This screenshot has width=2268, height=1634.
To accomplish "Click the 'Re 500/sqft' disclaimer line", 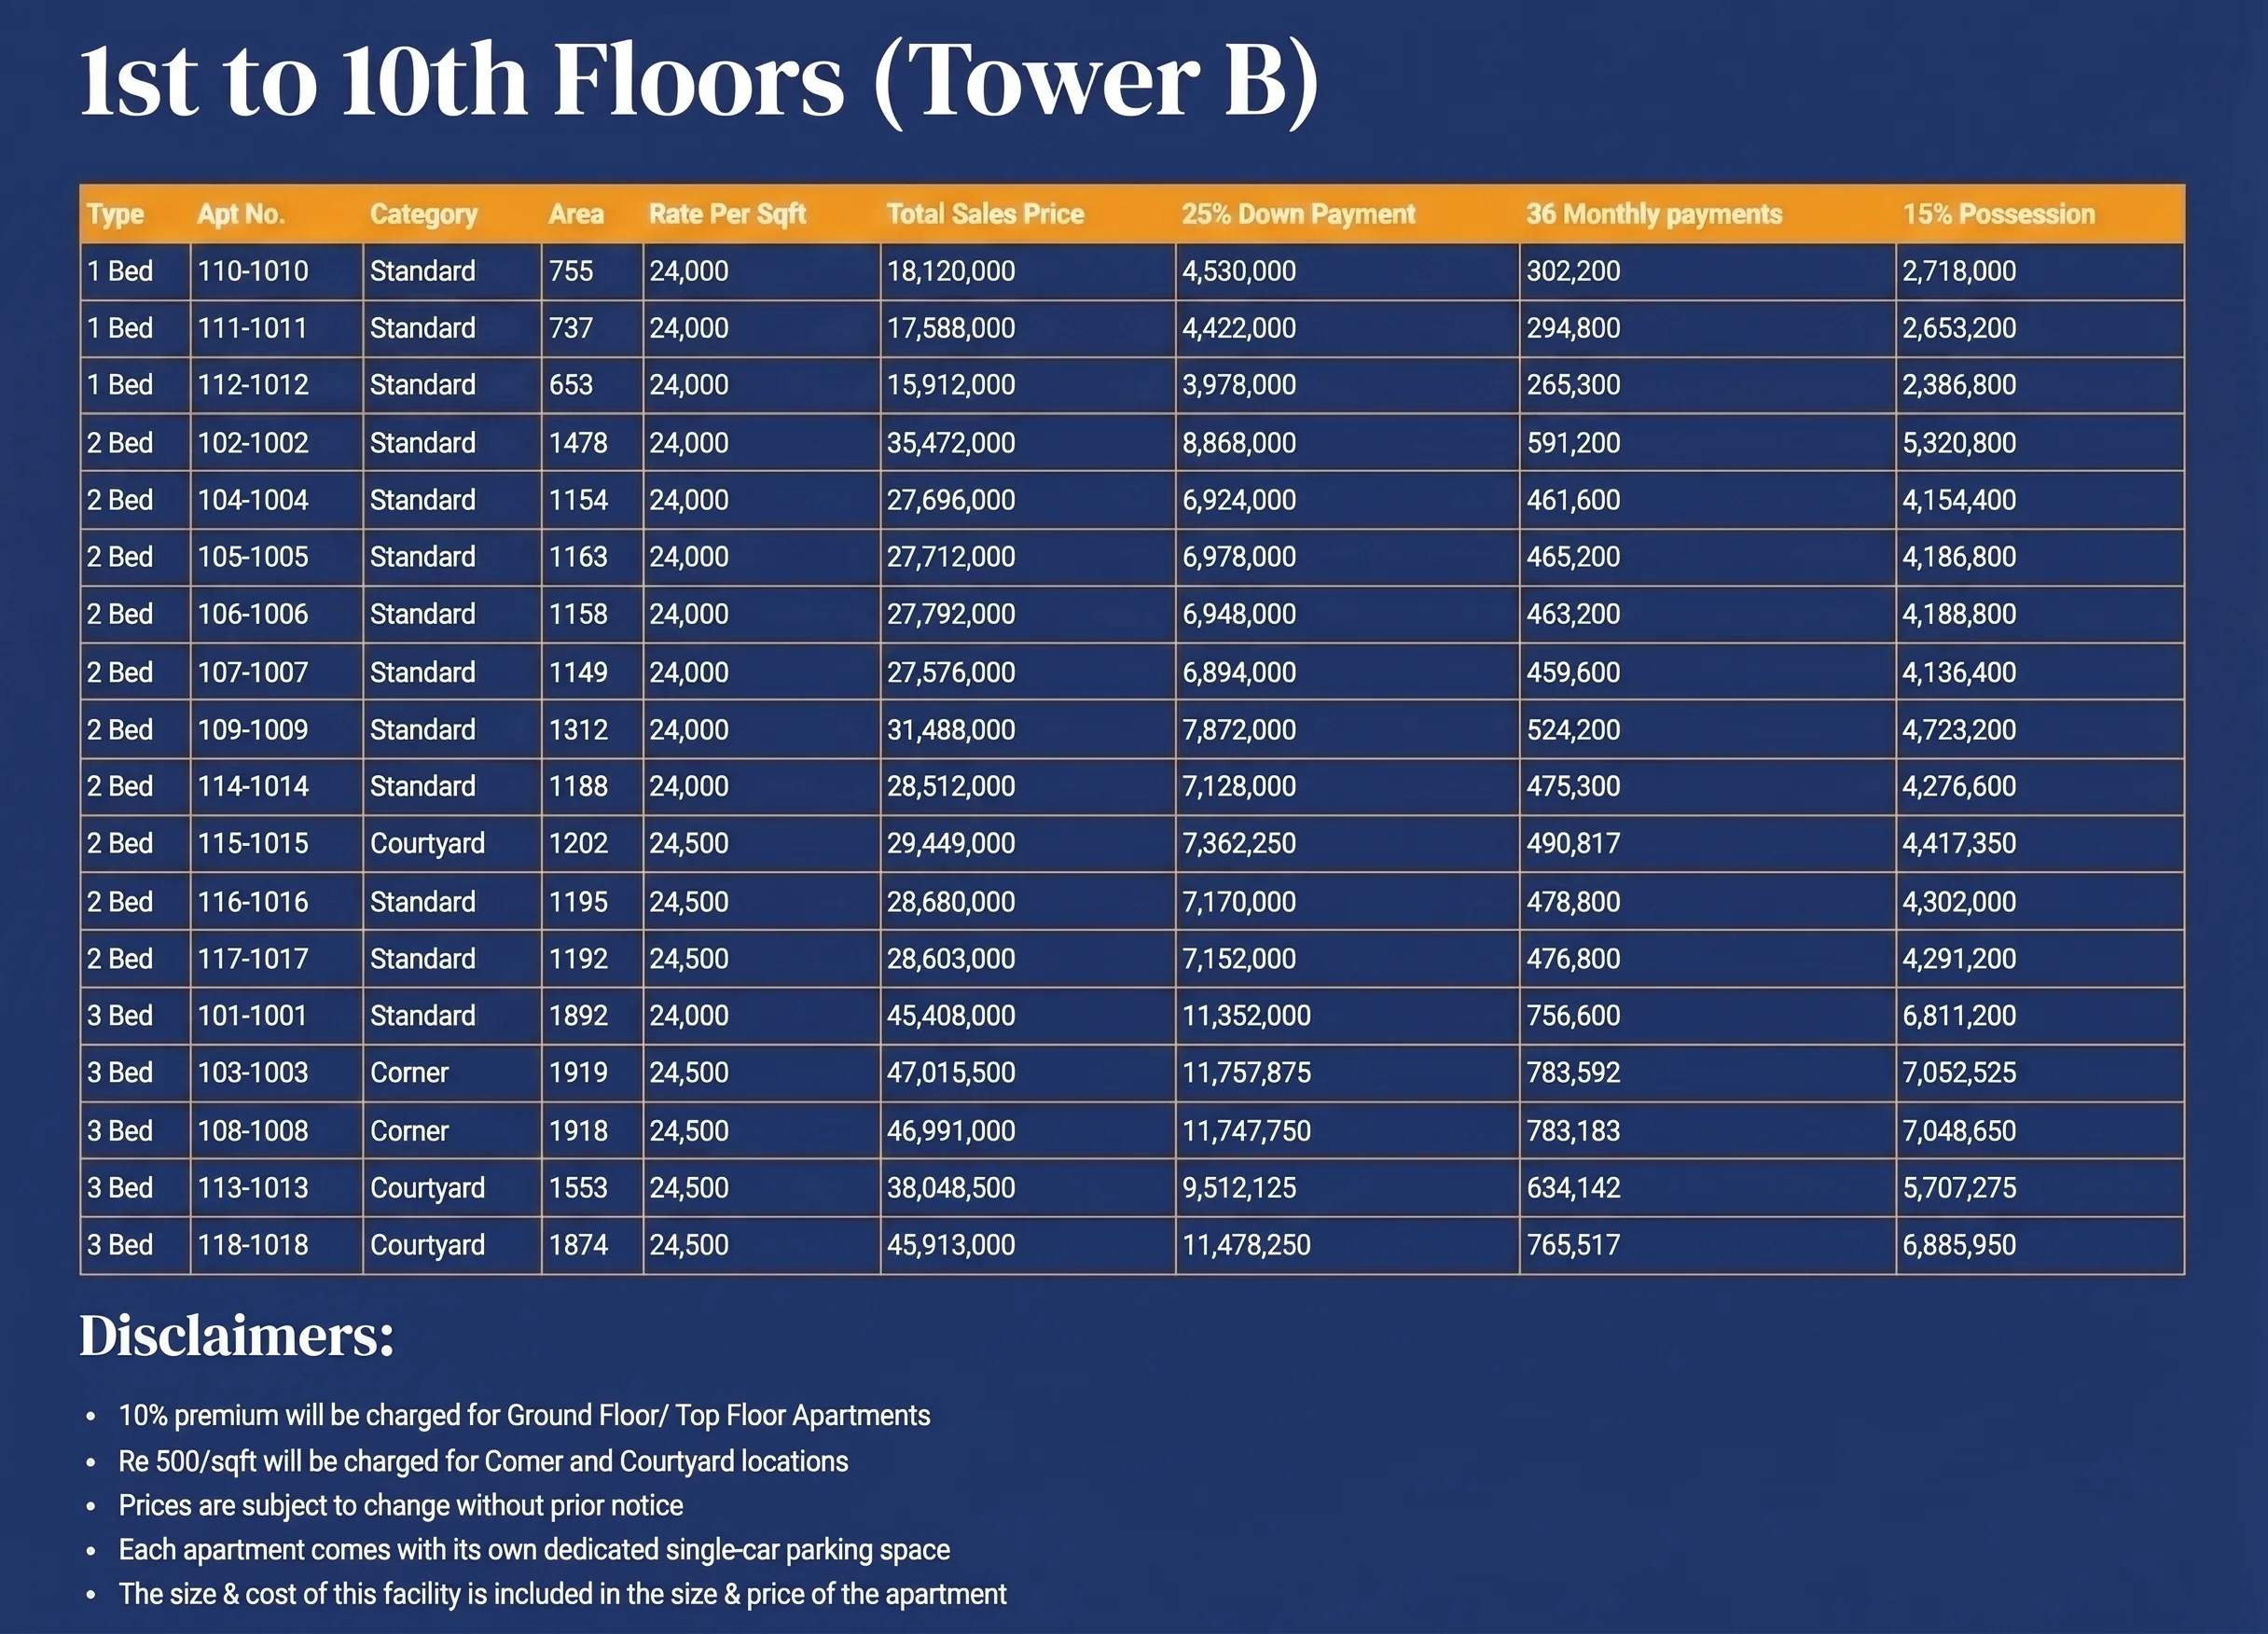I will [x=483, y=1462].
